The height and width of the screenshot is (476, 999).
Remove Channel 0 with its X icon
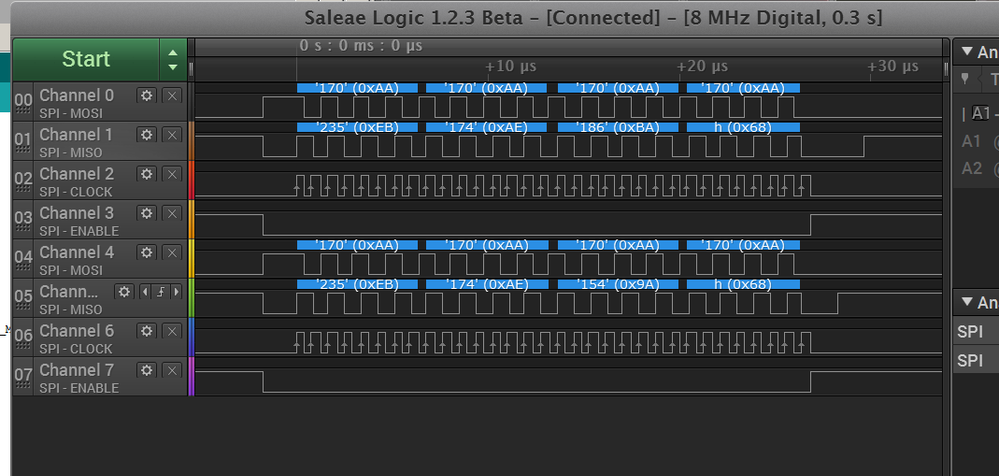pos(172,95)
